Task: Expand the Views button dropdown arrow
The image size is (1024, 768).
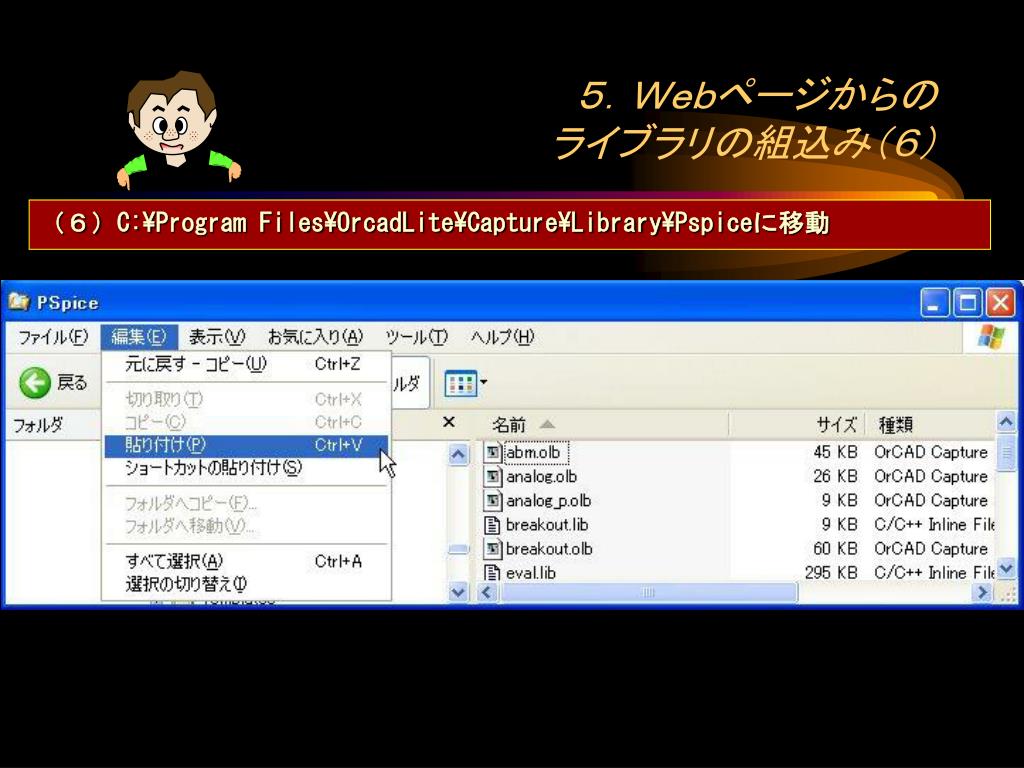Action: coord(484,381)
